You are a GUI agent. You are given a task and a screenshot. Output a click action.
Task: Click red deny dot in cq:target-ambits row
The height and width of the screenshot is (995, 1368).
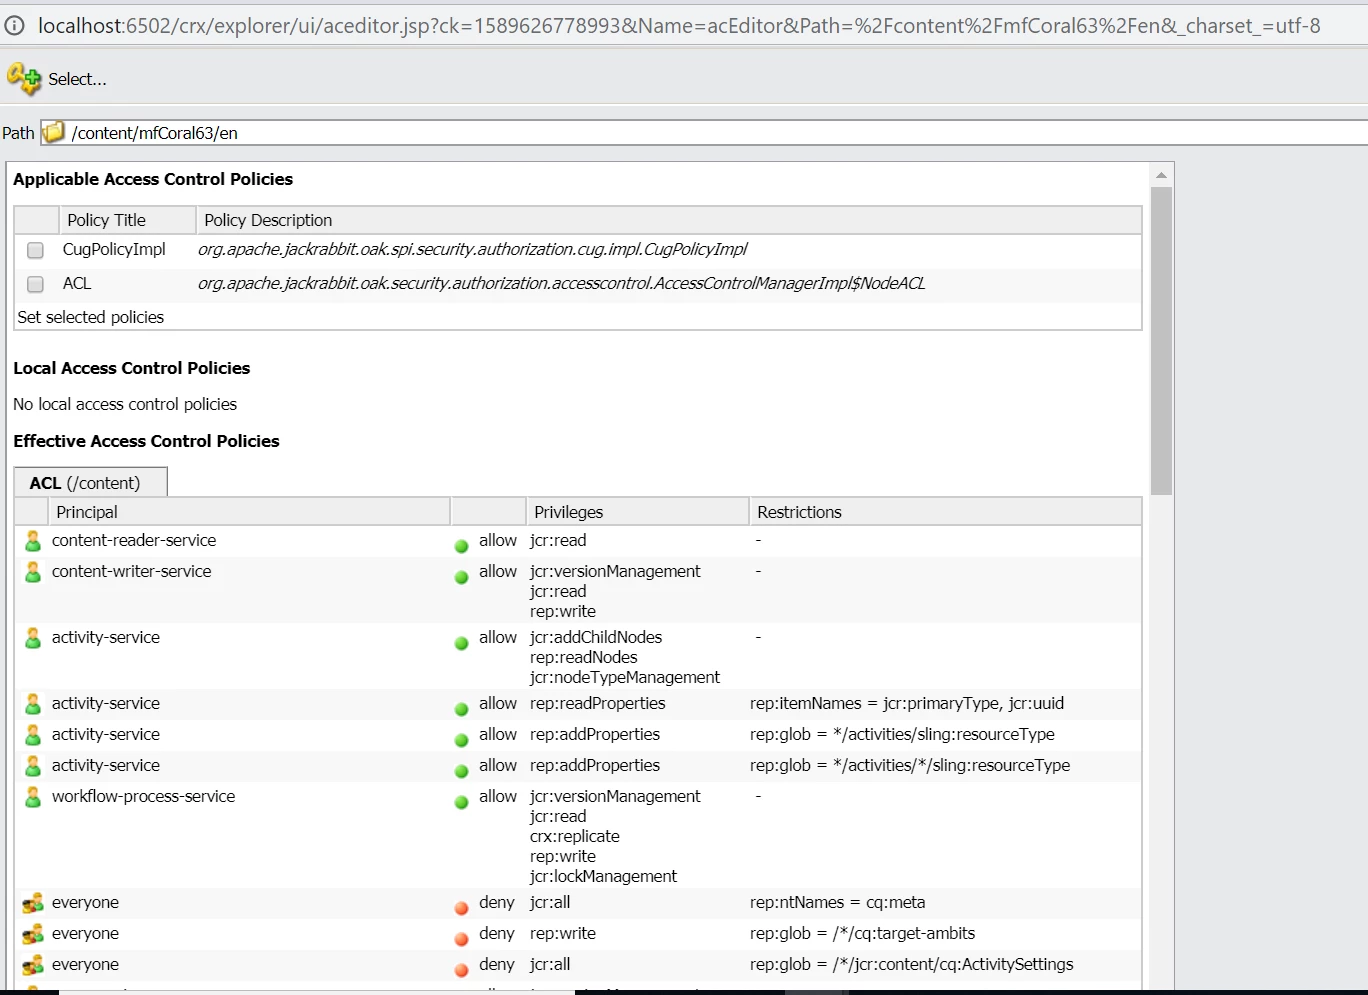461,939
